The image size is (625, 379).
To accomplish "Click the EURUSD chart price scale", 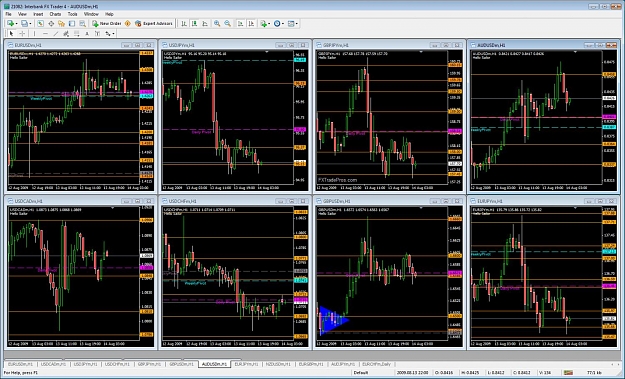I will click(147, 118).
